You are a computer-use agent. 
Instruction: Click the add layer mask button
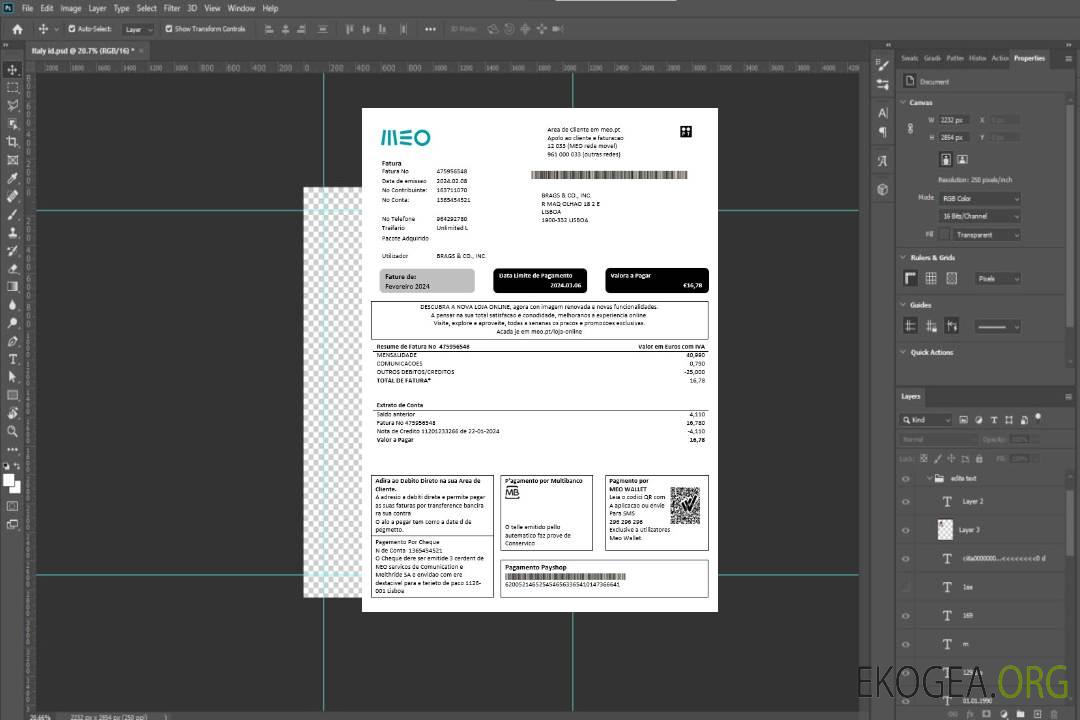click(x=986, y=714)
